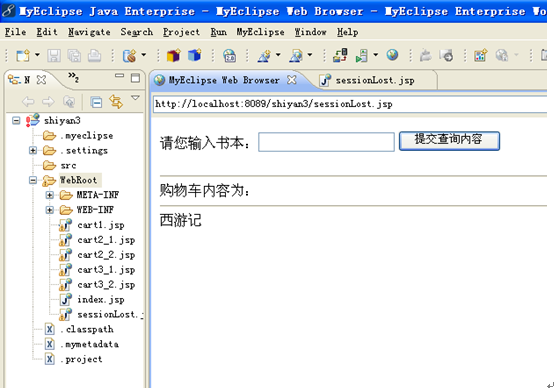The image size is (557, 388).
Task: Click the book name input field
Action: [x=326, y=142]
